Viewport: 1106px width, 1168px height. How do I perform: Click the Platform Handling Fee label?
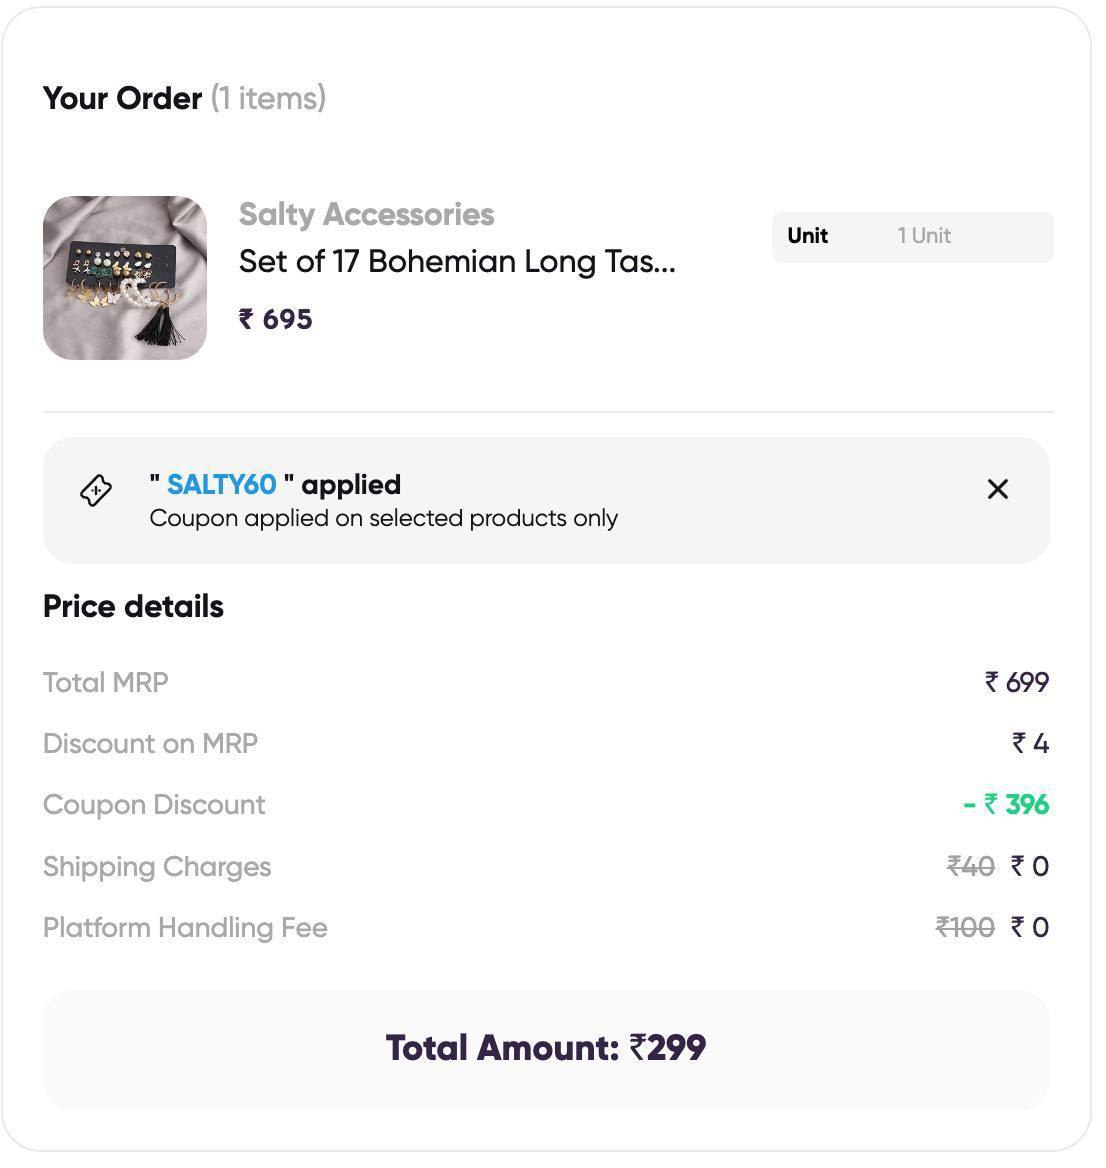185,928
